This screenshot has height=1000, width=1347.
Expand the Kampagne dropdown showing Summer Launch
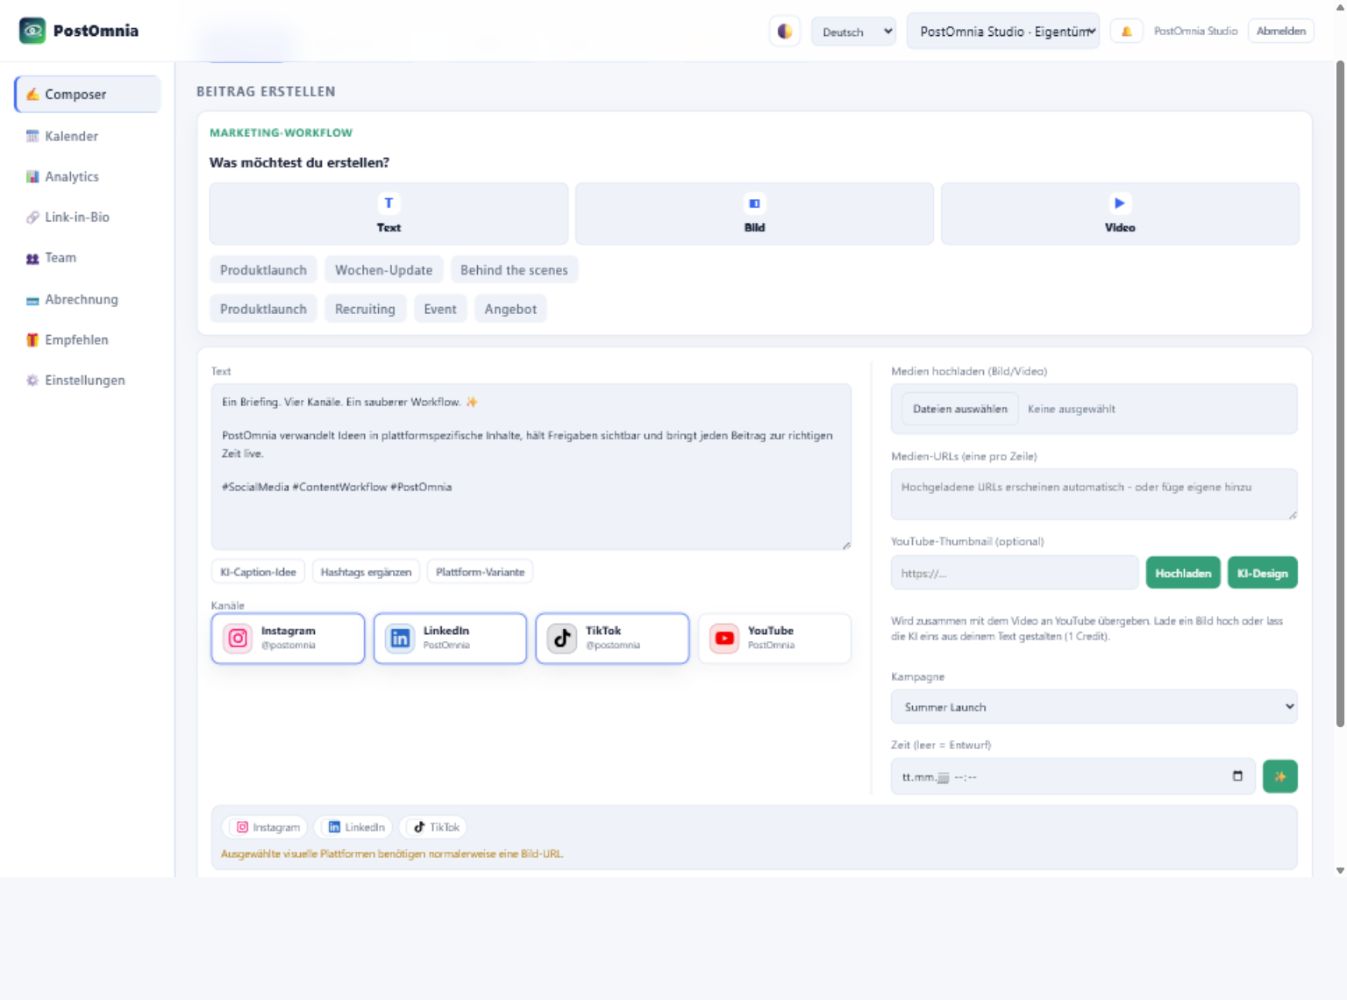tap(1094, 707)
